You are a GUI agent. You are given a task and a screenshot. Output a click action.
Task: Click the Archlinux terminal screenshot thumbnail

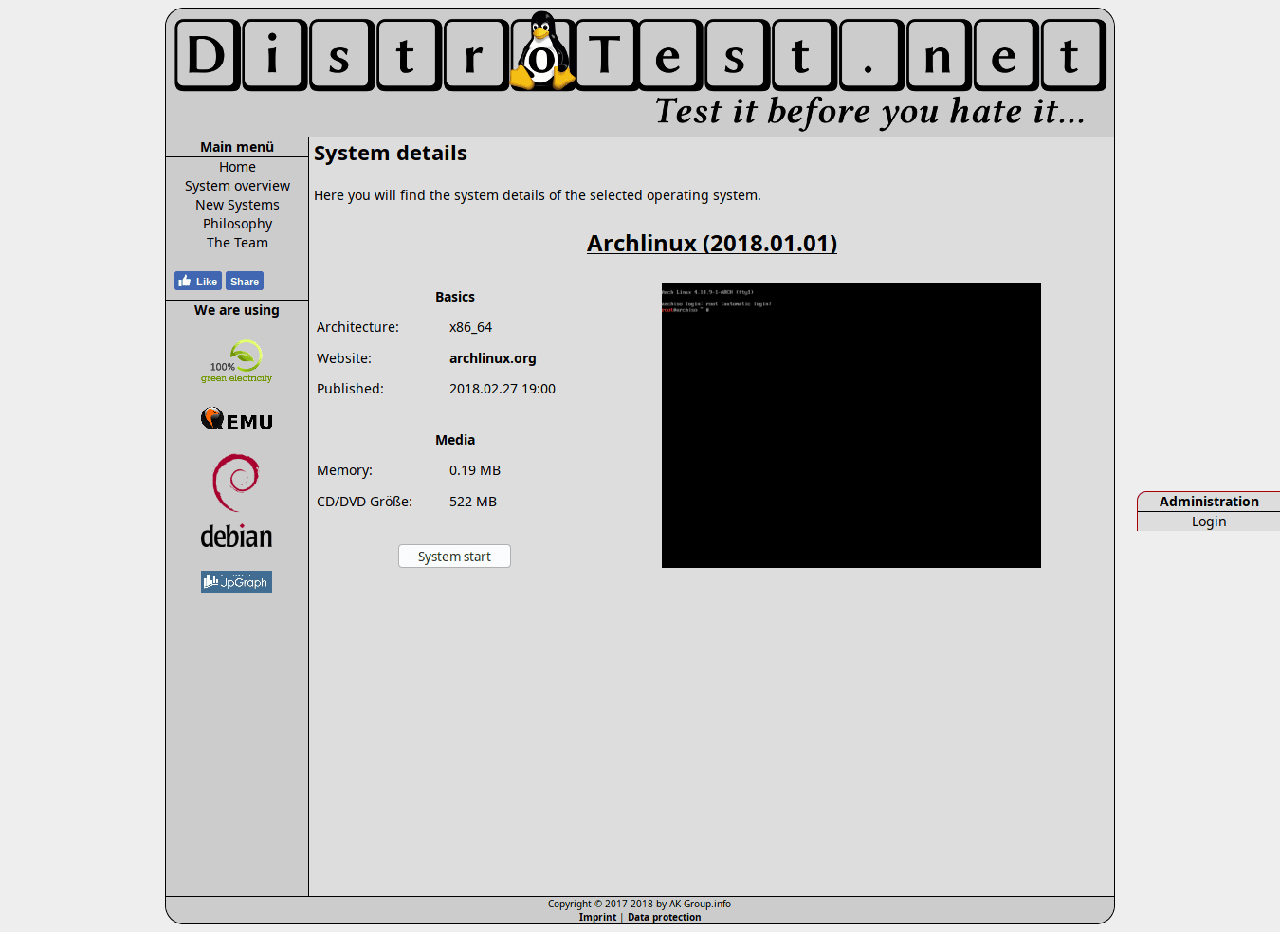(851, 425)
